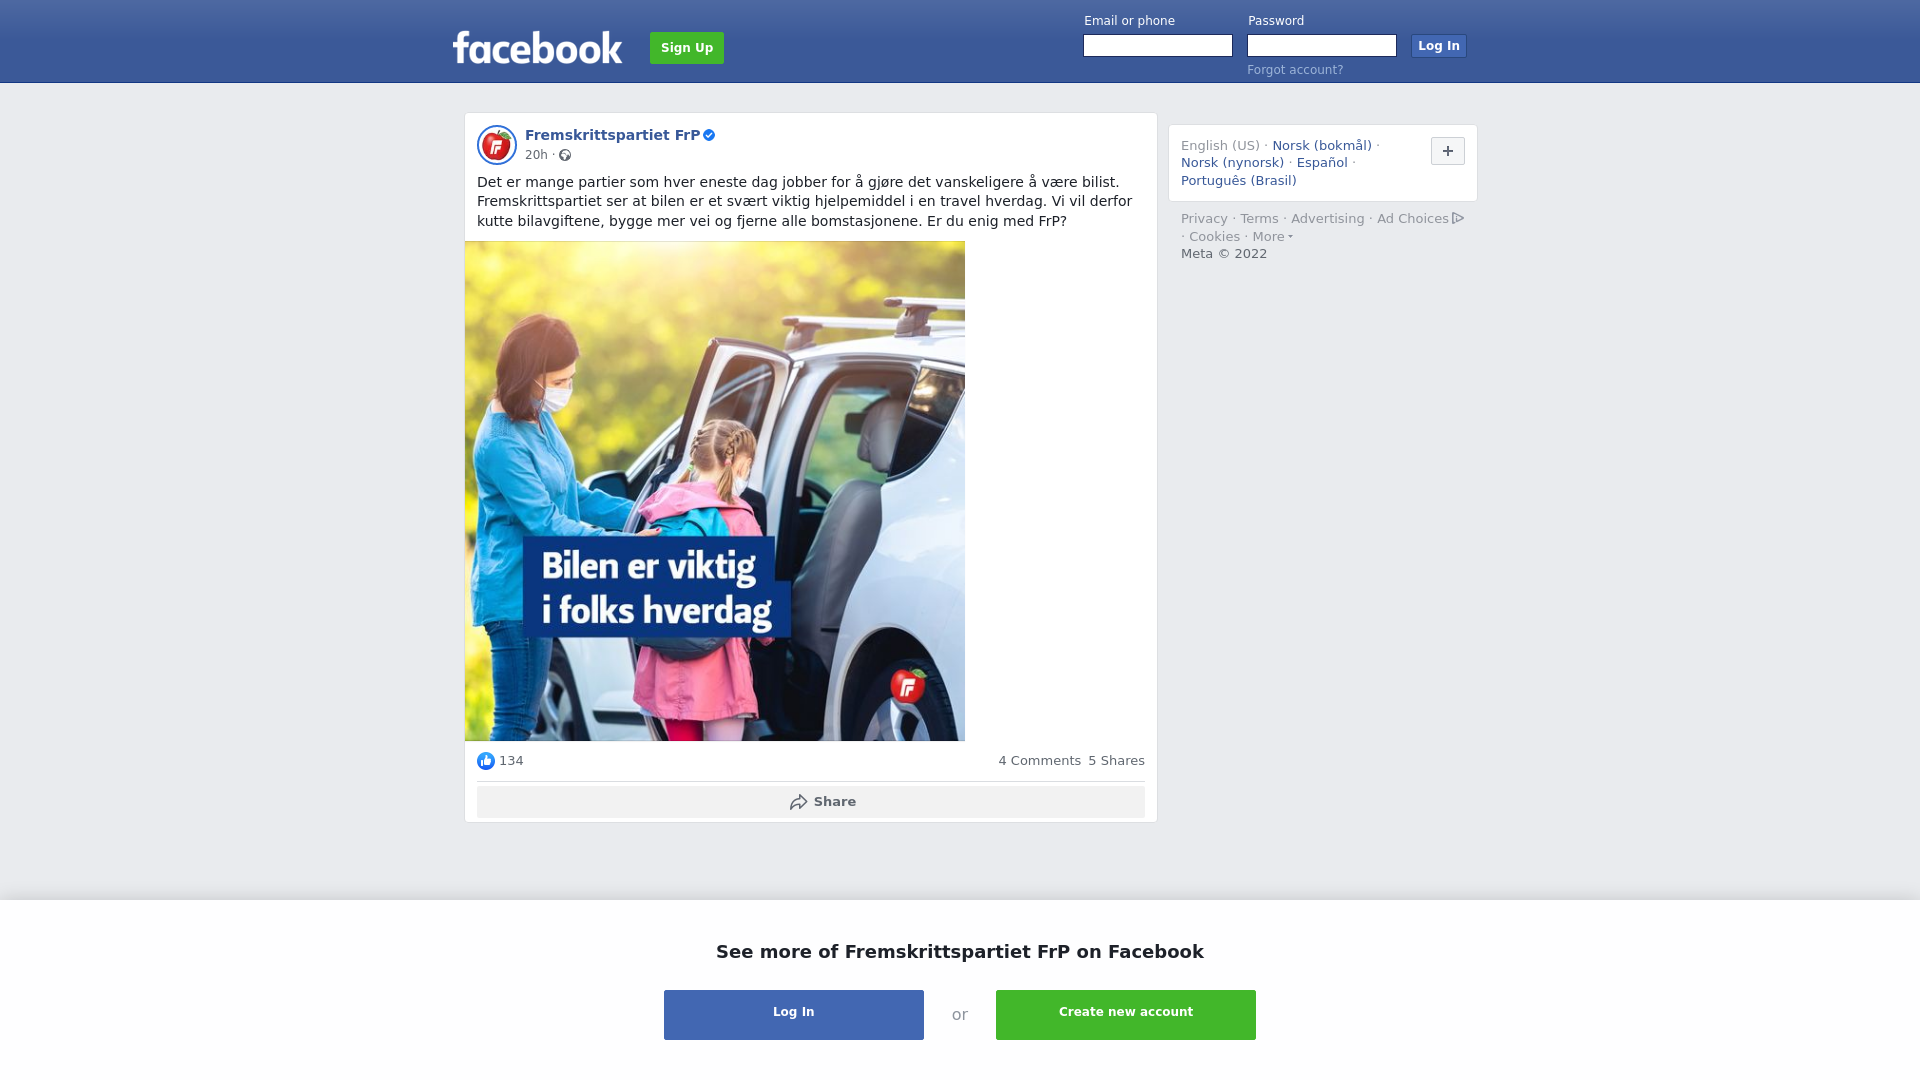Focus the Email or phone field
The width and height of the screenshot is (1920, 1080).
[1158, 46]
